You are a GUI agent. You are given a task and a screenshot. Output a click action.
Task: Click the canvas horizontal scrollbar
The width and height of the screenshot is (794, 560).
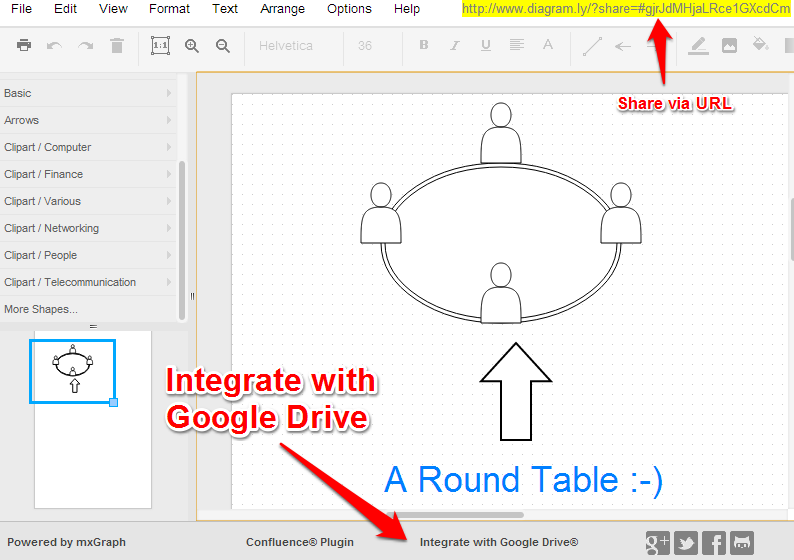pyautogui.click(x=455, y=515)
